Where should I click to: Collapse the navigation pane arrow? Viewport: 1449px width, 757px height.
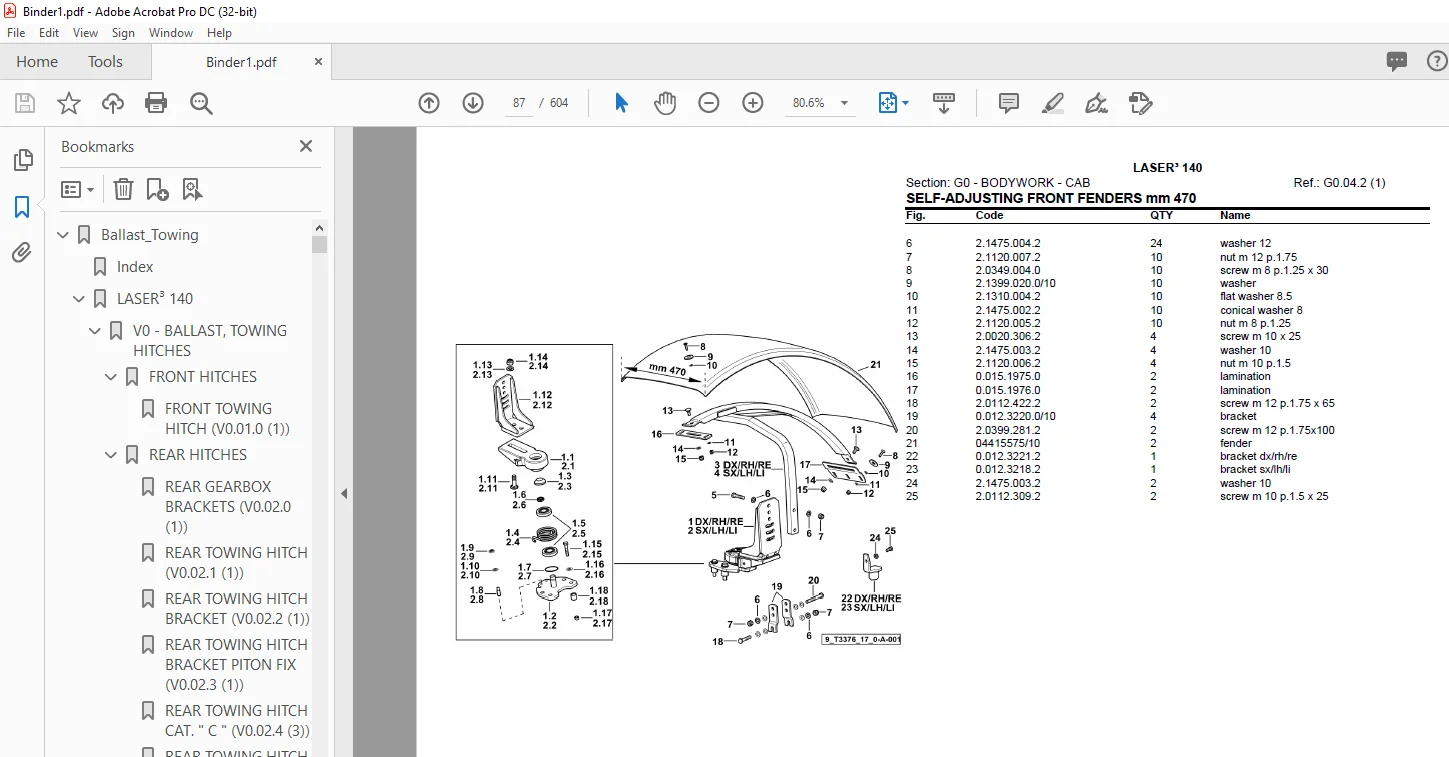coord(344,493)
